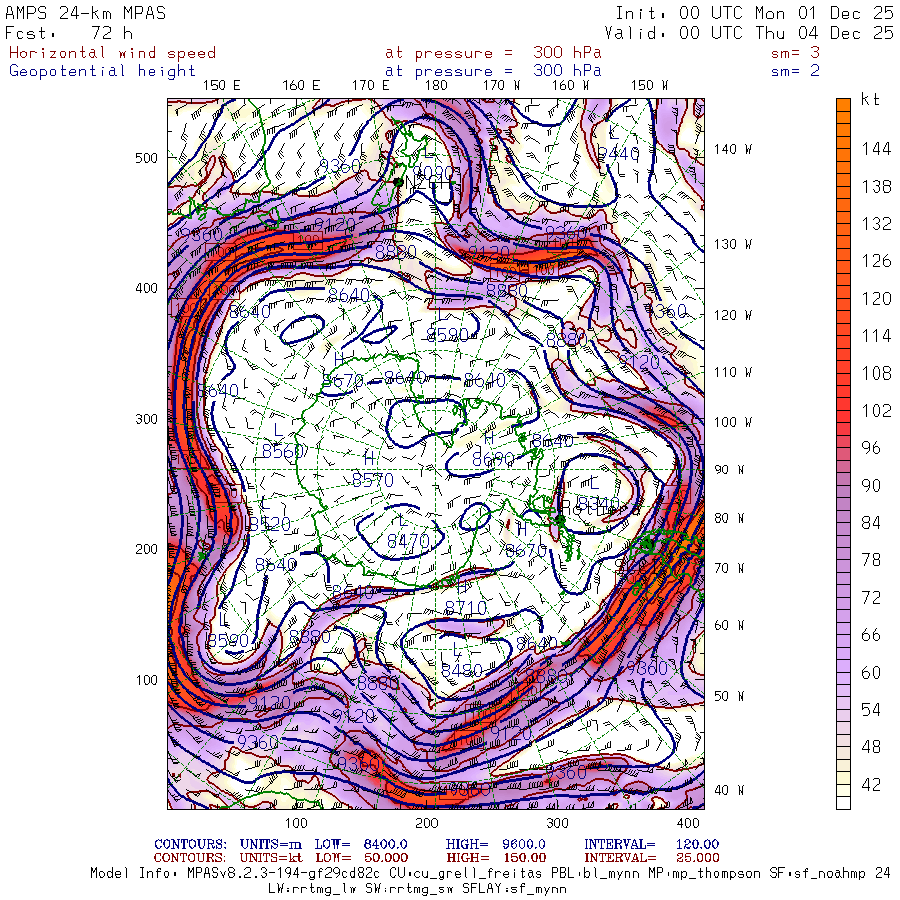Click the red 'INTERVAL= 25.000' value

point(651,858)
